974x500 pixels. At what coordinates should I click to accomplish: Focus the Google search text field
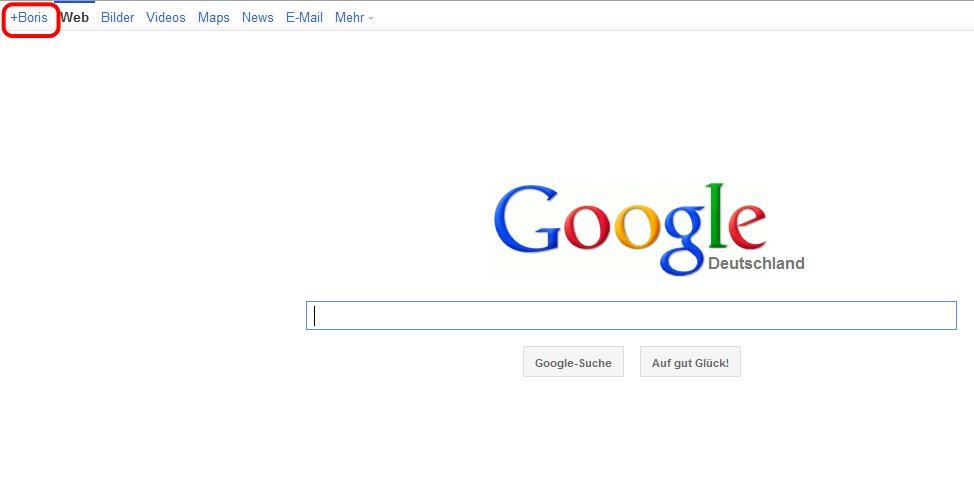(x=631, y=316)
